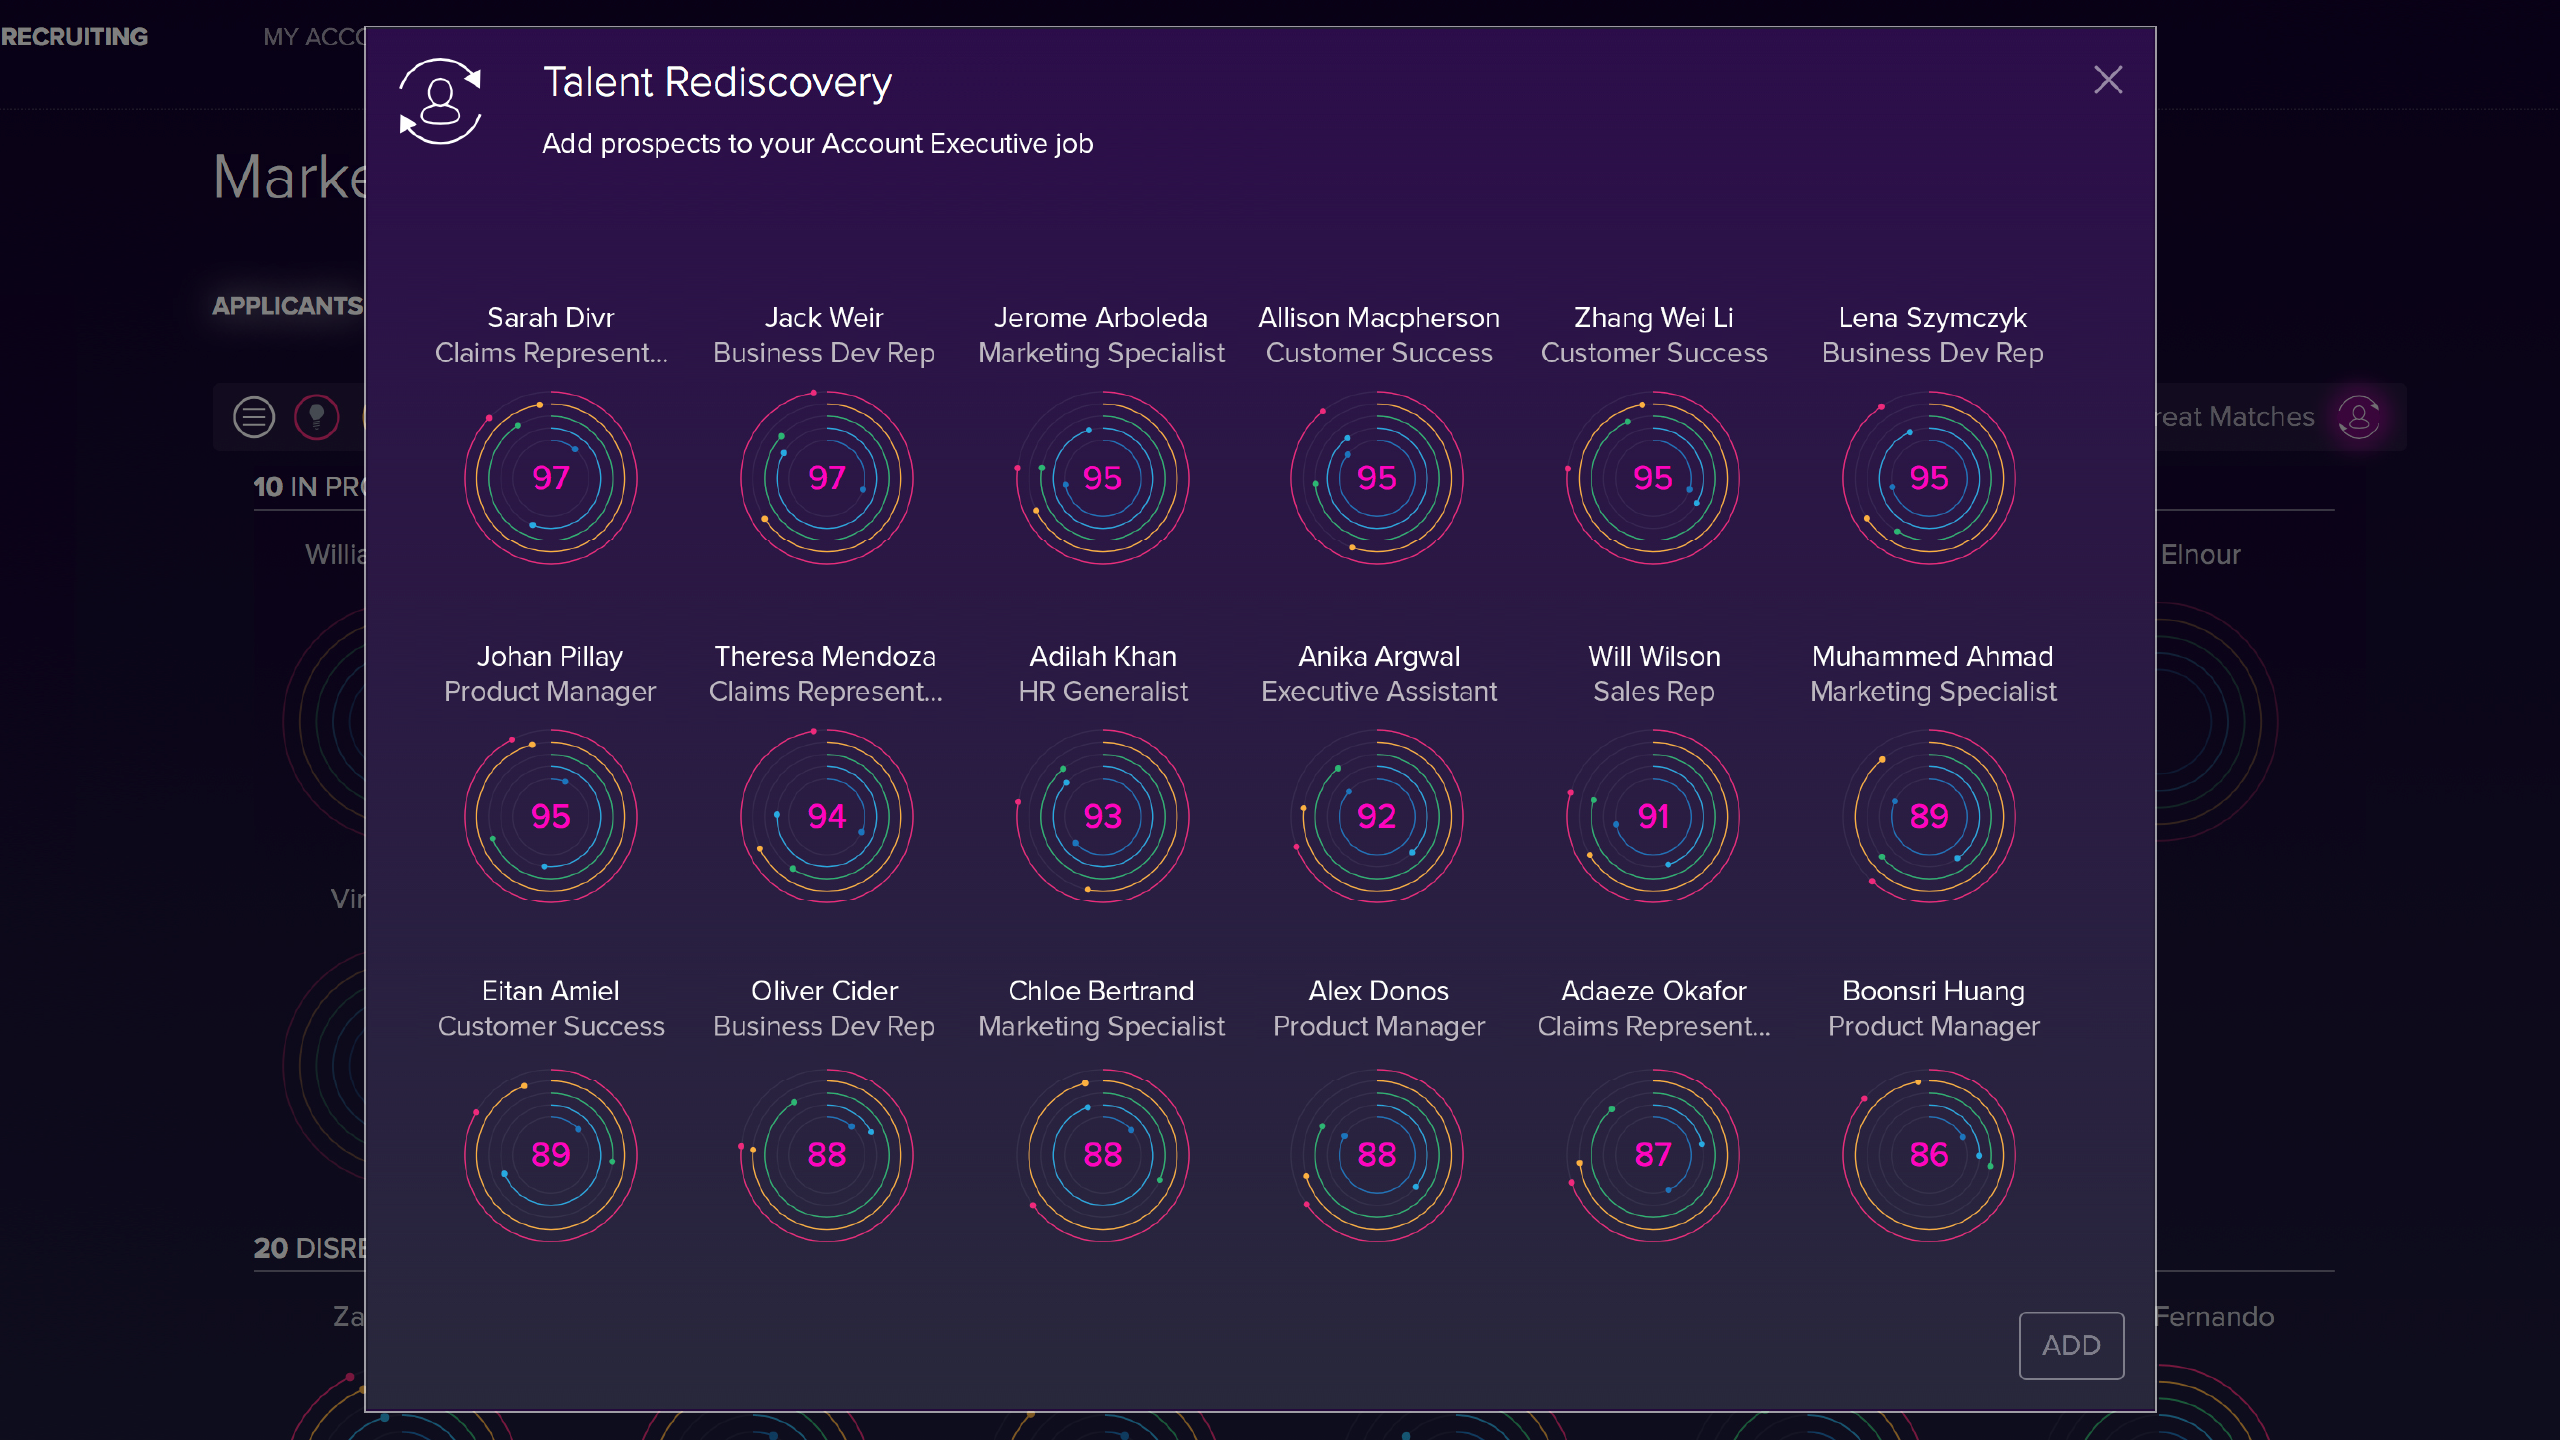Select Sarah Divr's 97 score circle
Viewport: 2560px width, 1440px height.
click(x=551, y=478)
